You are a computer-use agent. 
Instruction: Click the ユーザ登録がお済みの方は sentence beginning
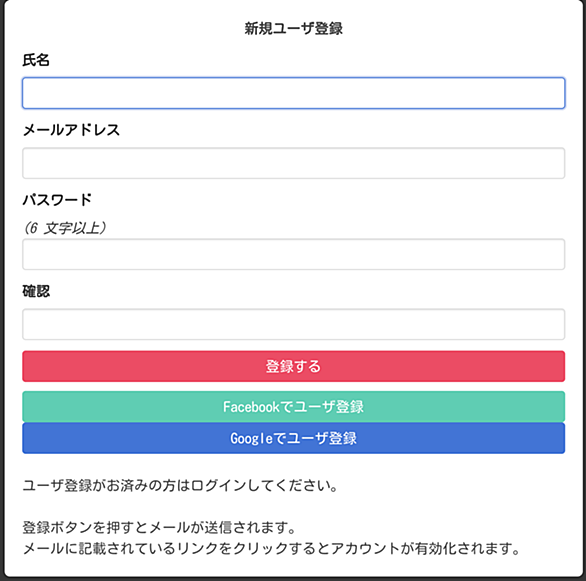(107, 485)
